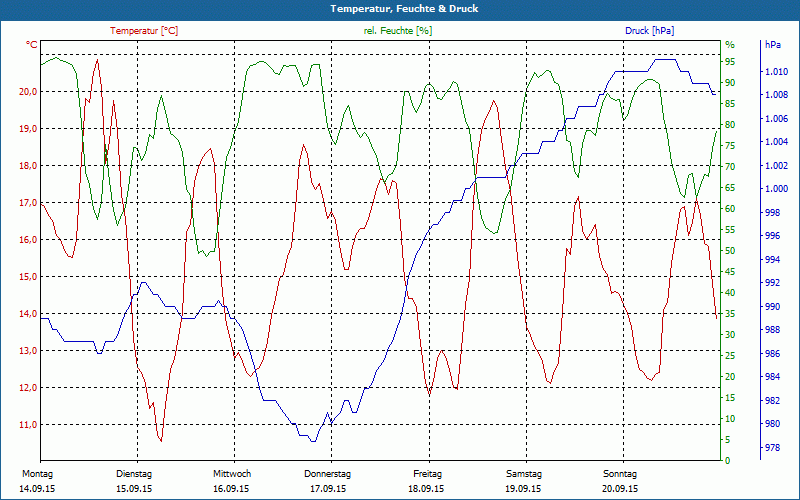Click the 'Sonntag' day label
Viewport: 800px width, 500px height.
tap(620, 474)
